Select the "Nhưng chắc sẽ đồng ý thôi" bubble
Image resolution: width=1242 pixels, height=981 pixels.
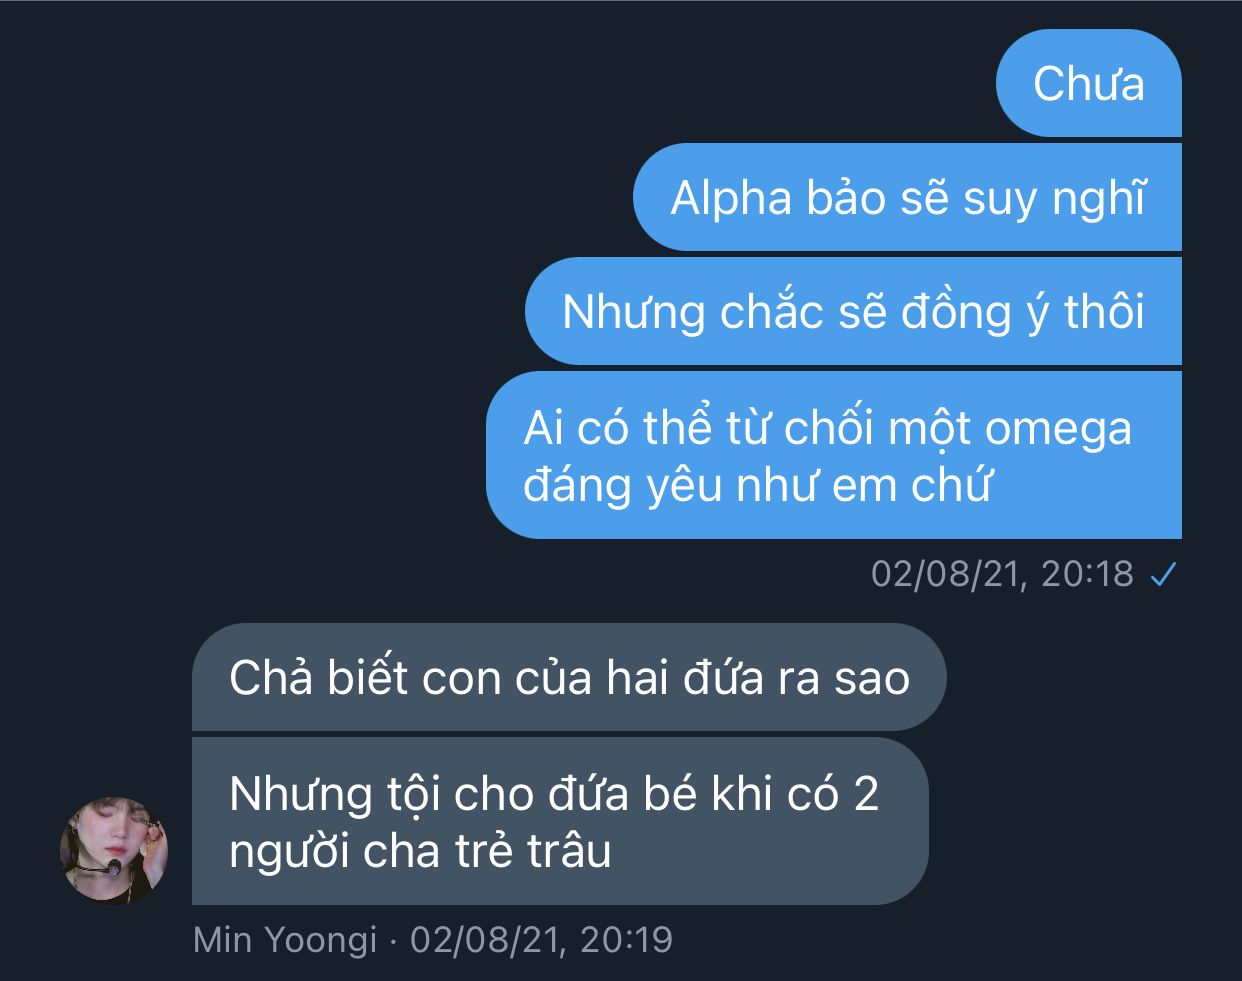pos(853,311)
